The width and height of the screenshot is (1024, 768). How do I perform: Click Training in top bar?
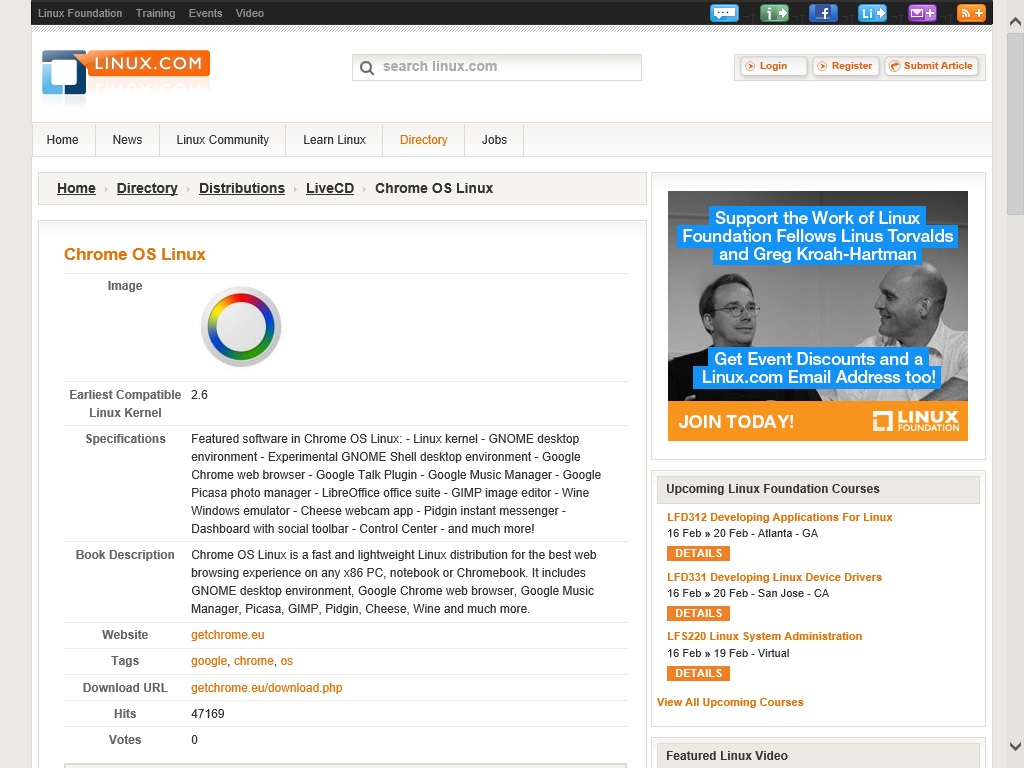click(x=155, y=13)
